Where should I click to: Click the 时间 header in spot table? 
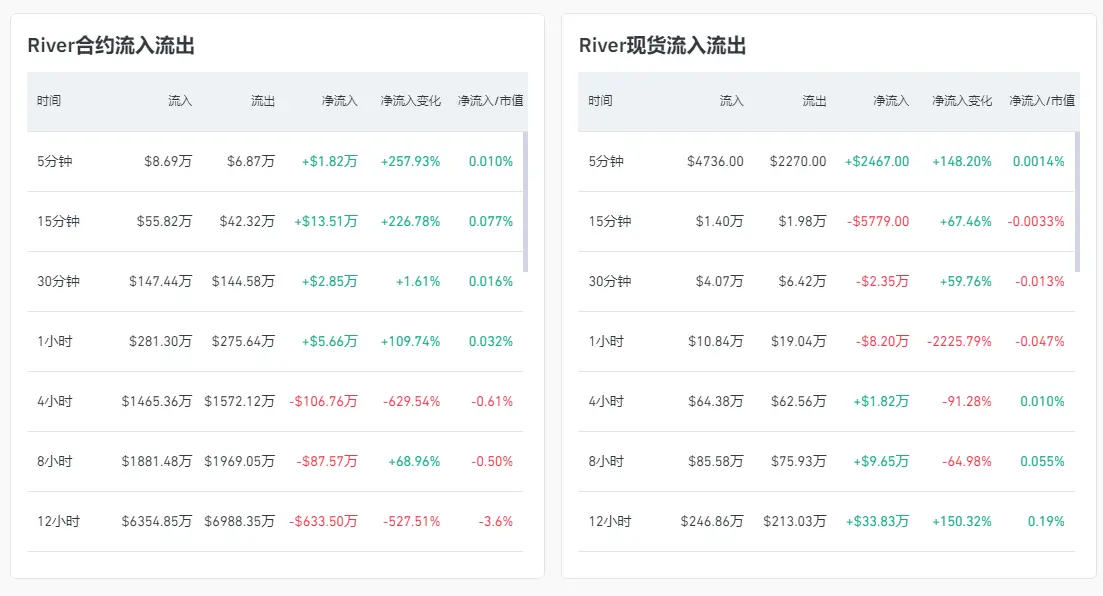[601, 101]
